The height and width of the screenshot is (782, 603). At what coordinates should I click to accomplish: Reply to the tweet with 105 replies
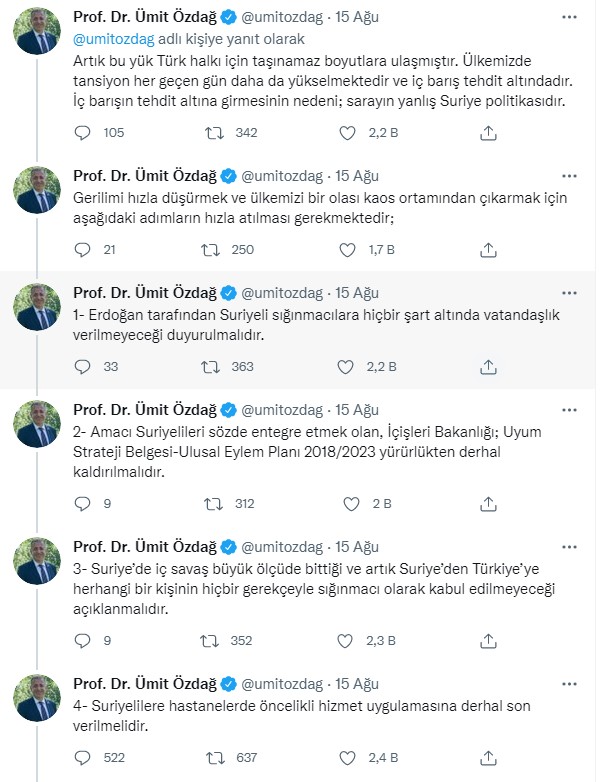coord(83,133)
